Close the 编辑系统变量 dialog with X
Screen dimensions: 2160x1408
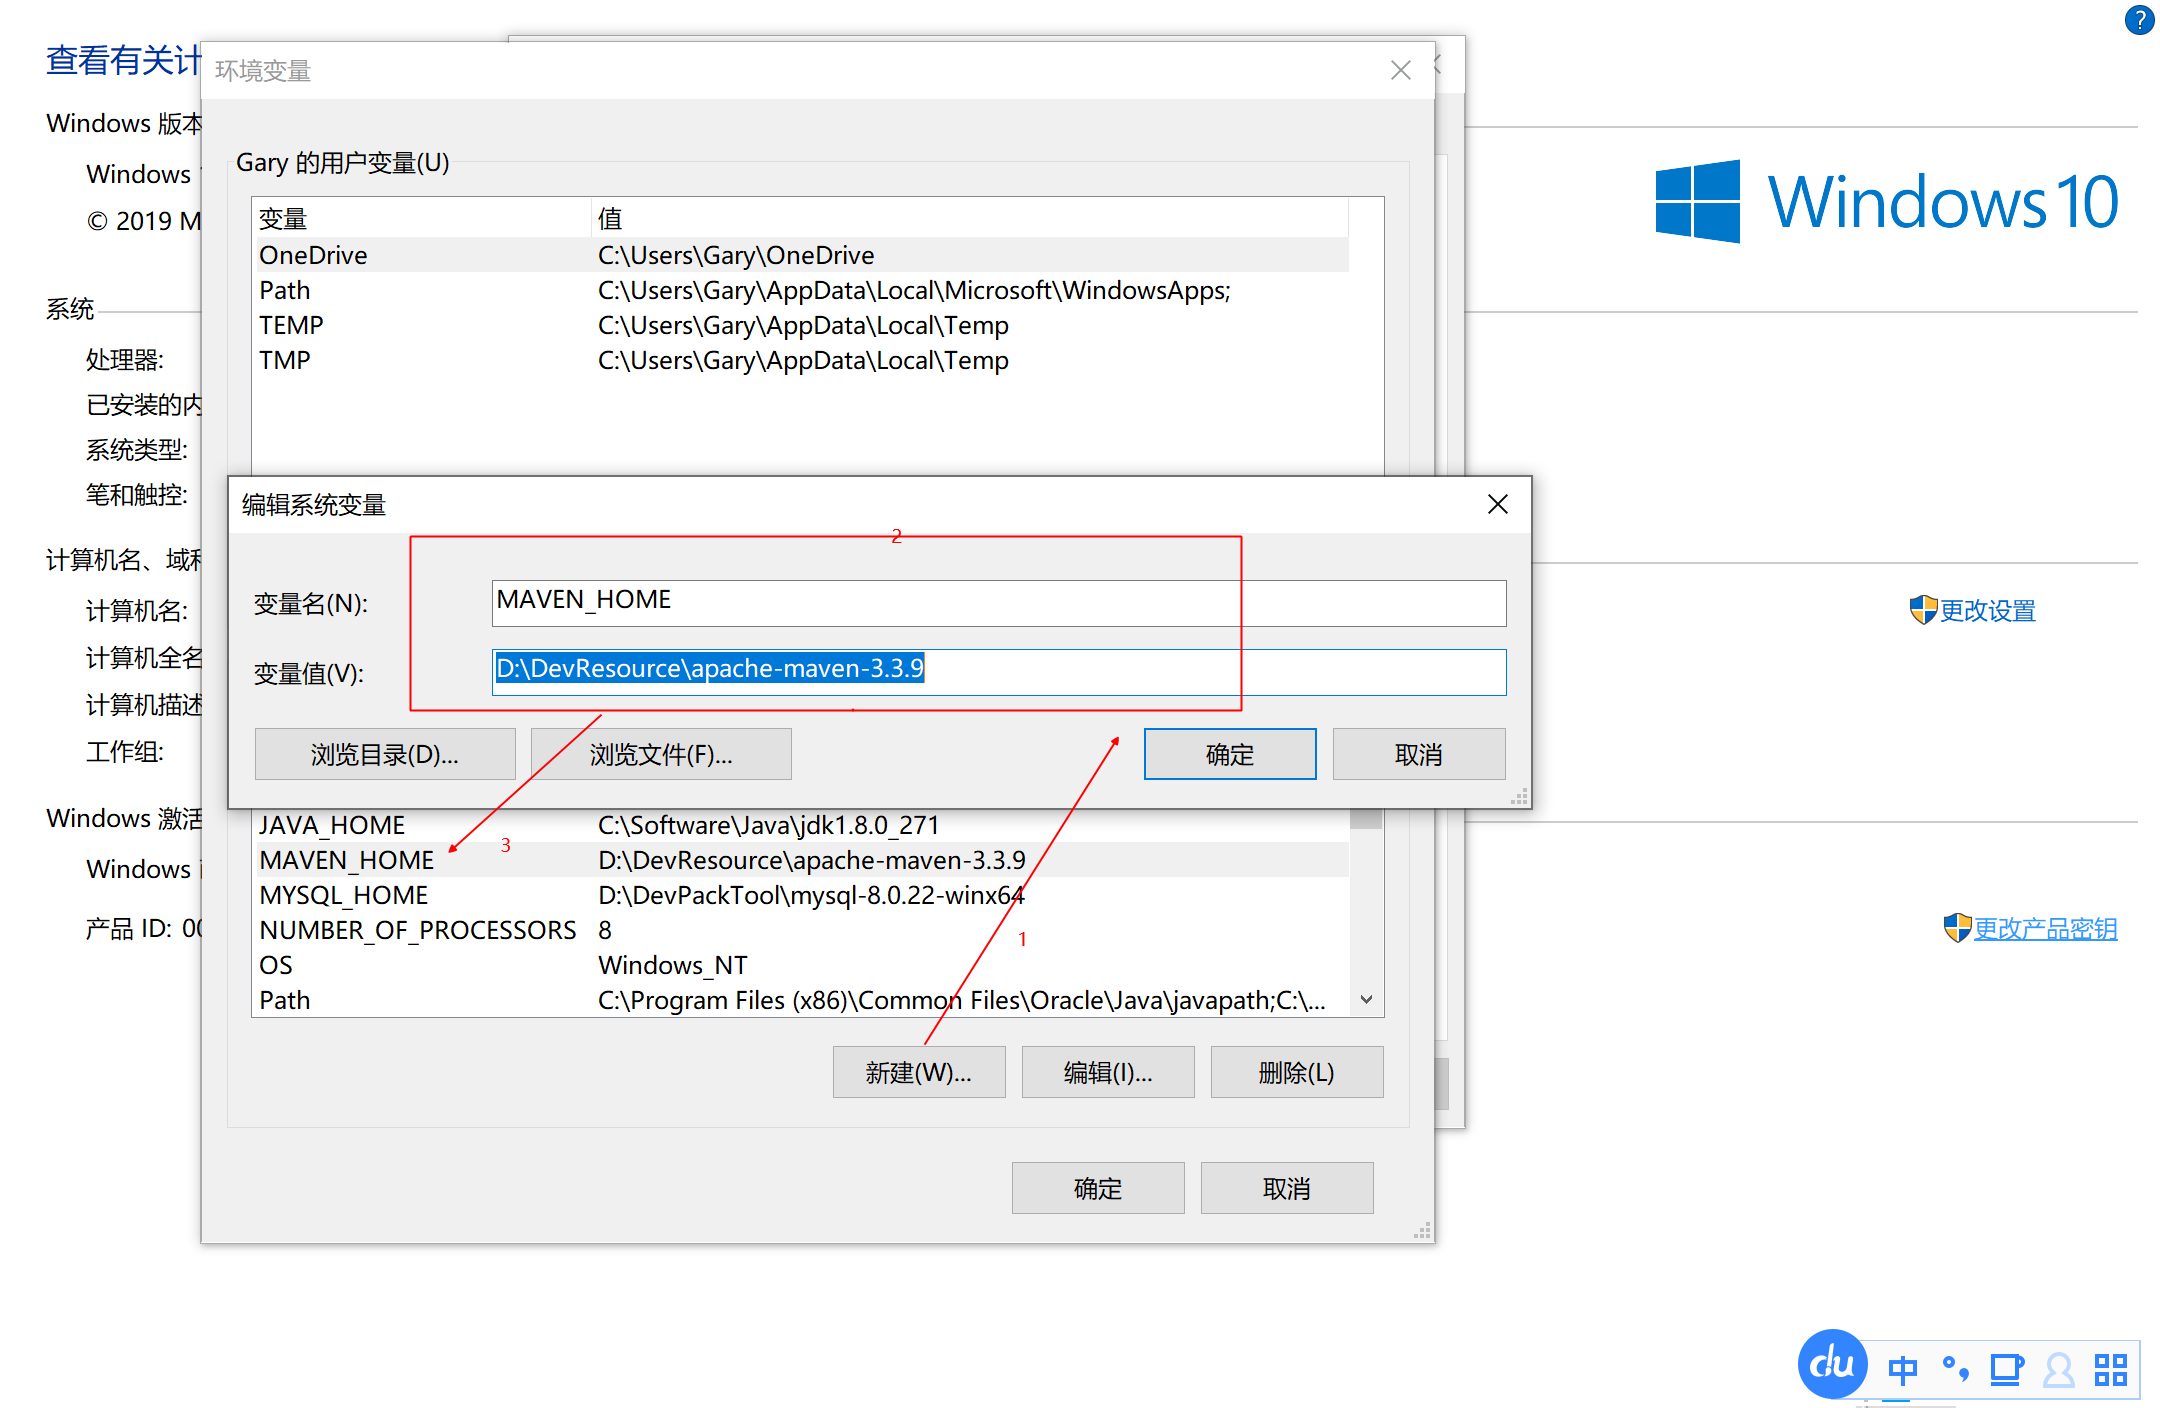pyautogui.click(x=1497, y=504)
